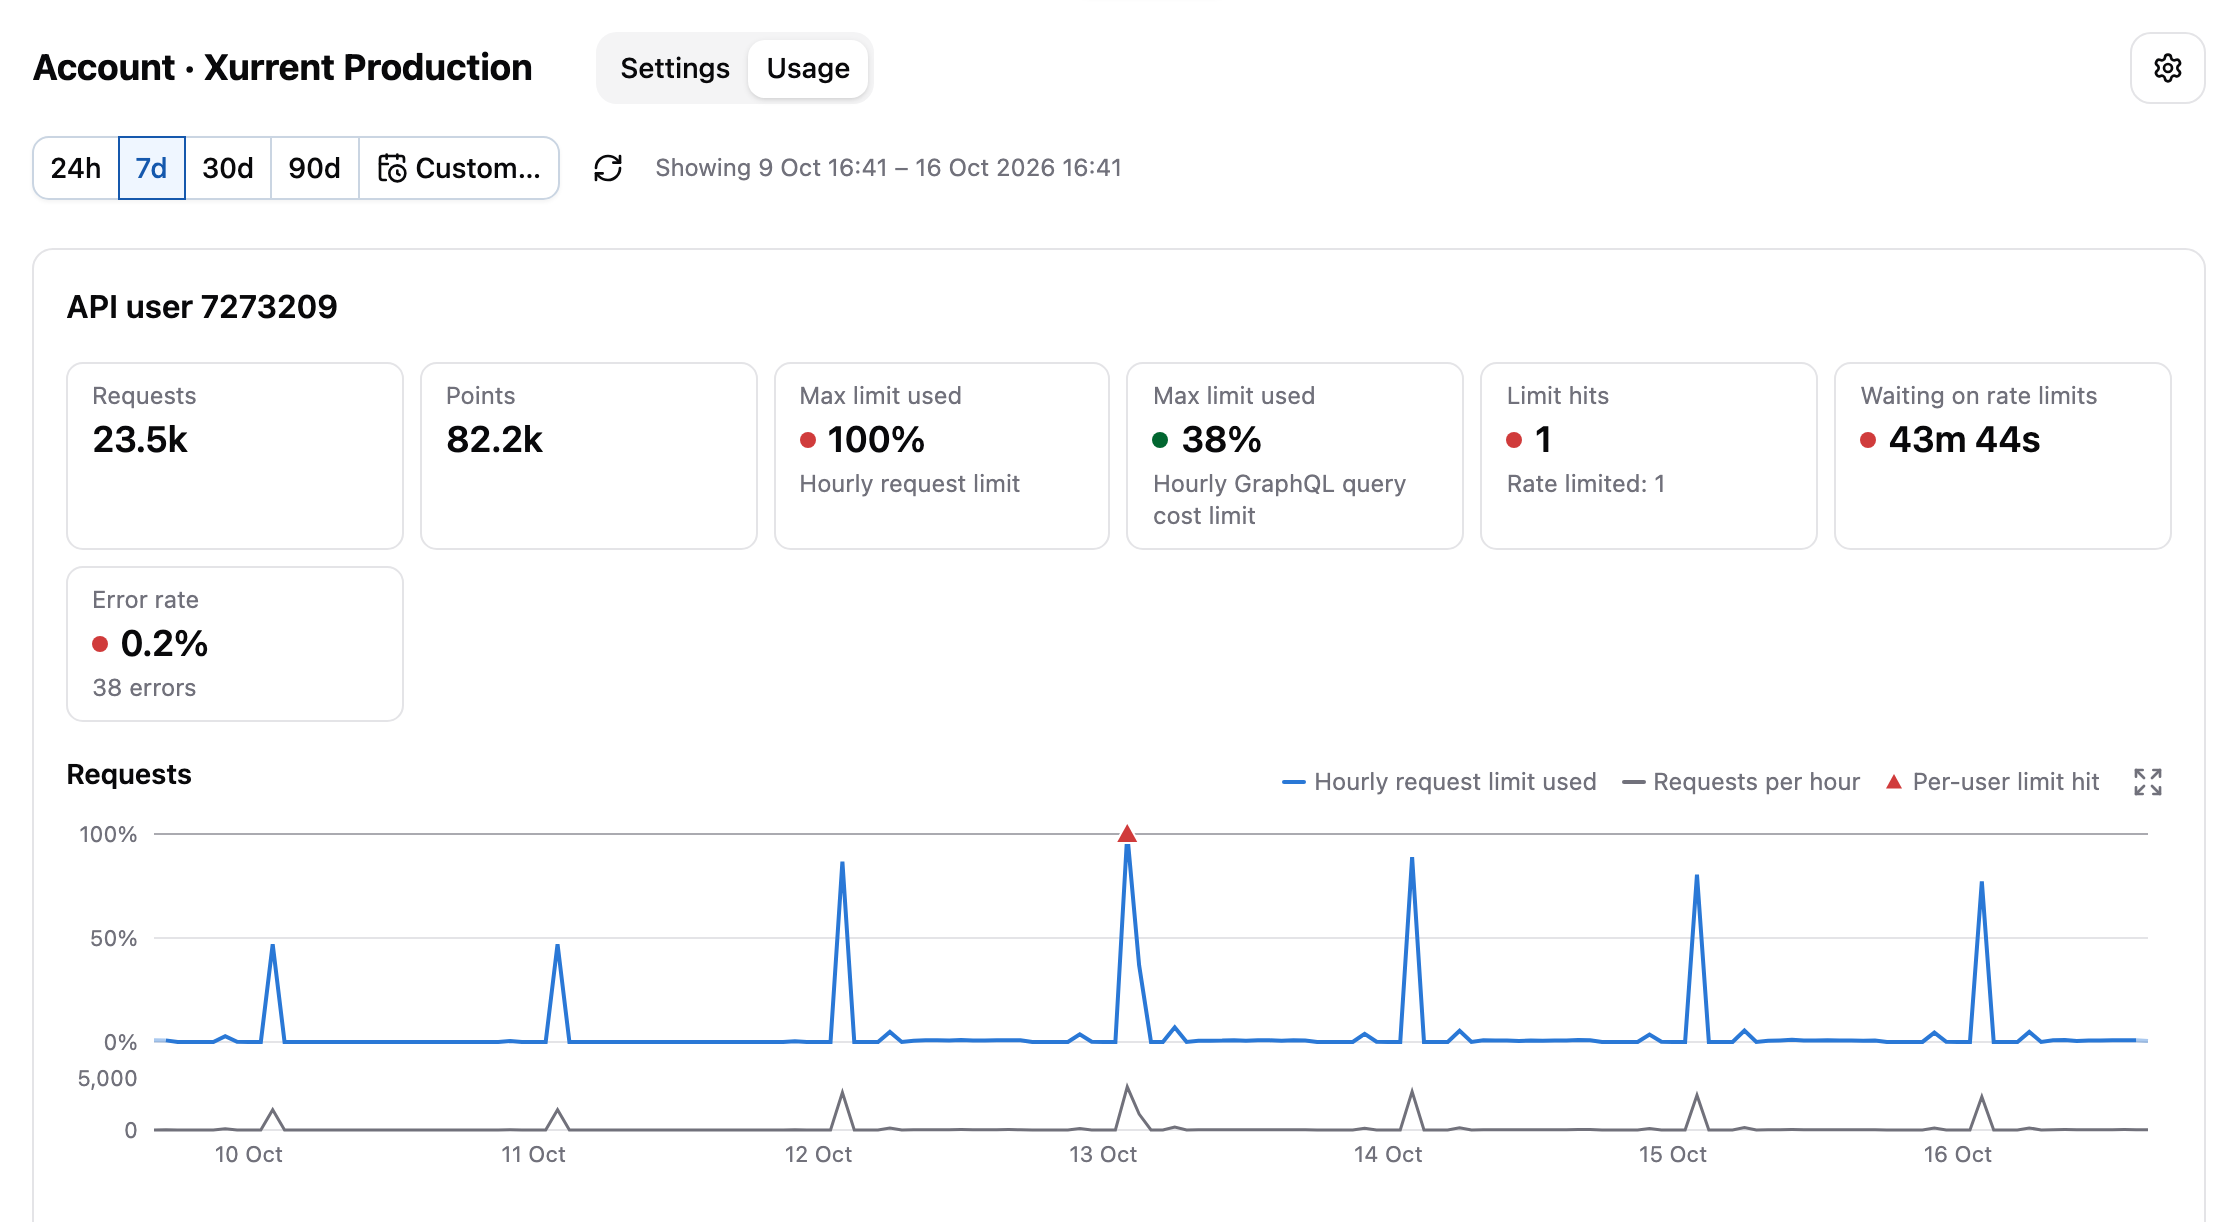Click the '43m 44s' waiting value
2238x1222 pixels.
1964,440
